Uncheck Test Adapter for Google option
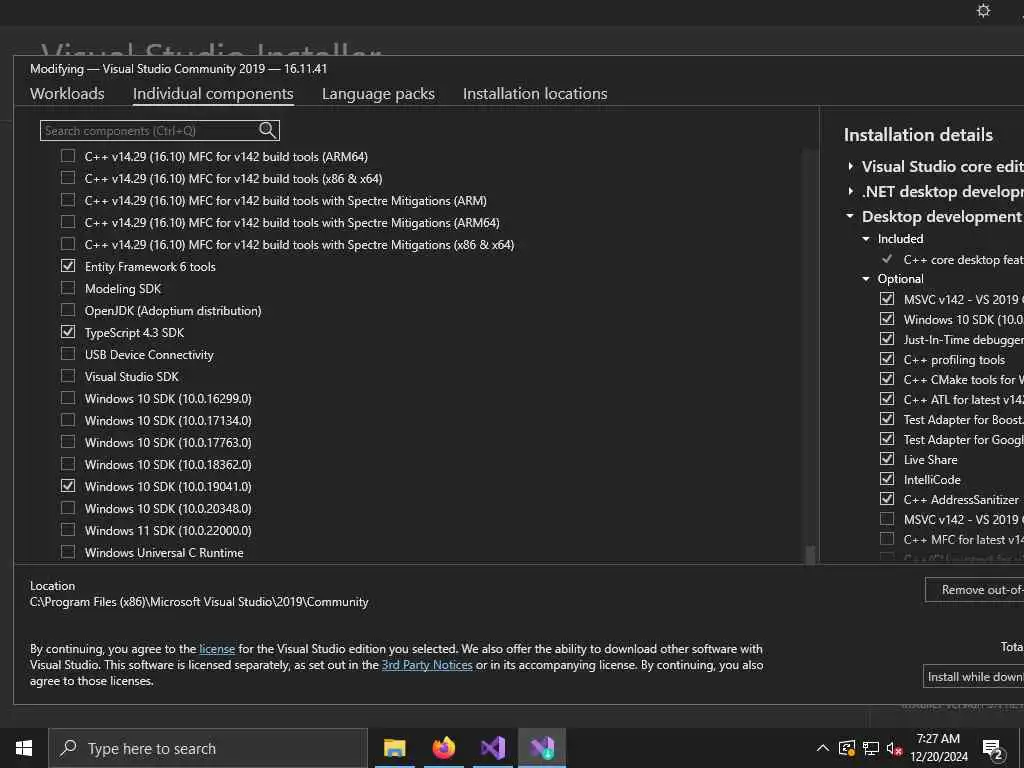The height and width of the screenshot is (768, 1024). 887,439
